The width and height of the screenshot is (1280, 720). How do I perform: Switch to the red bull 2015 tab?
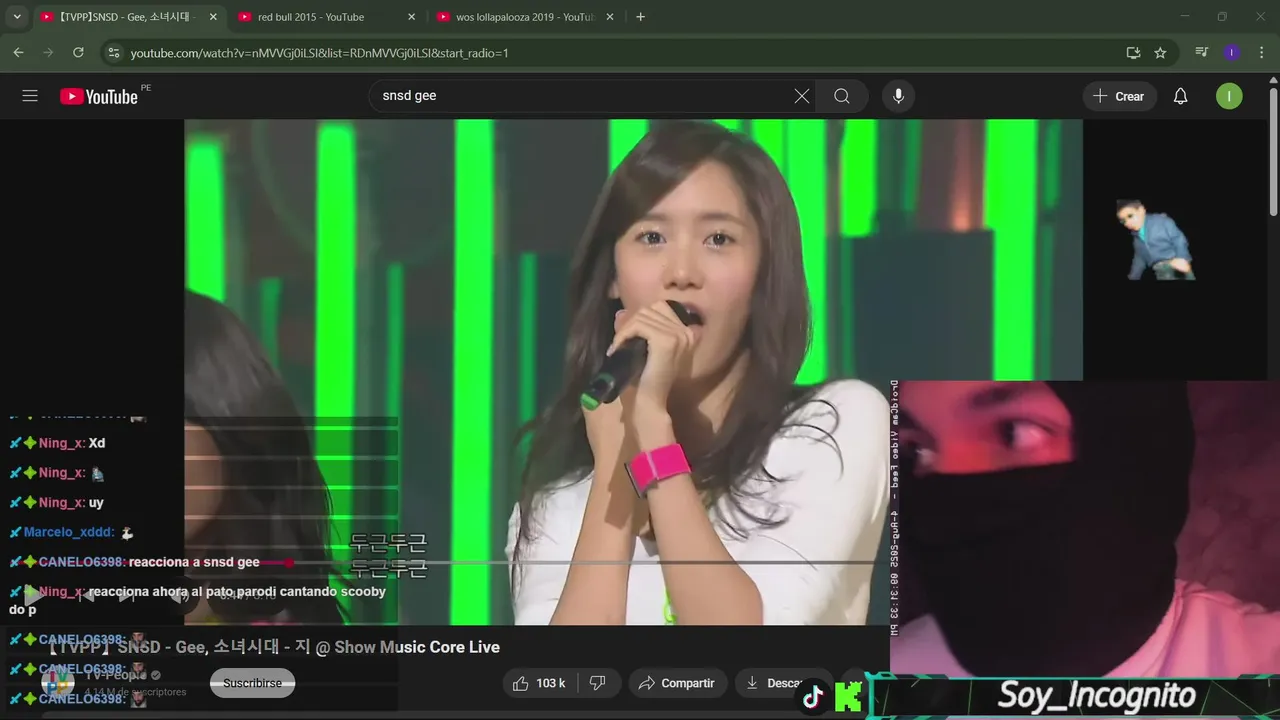coord(327,17)
